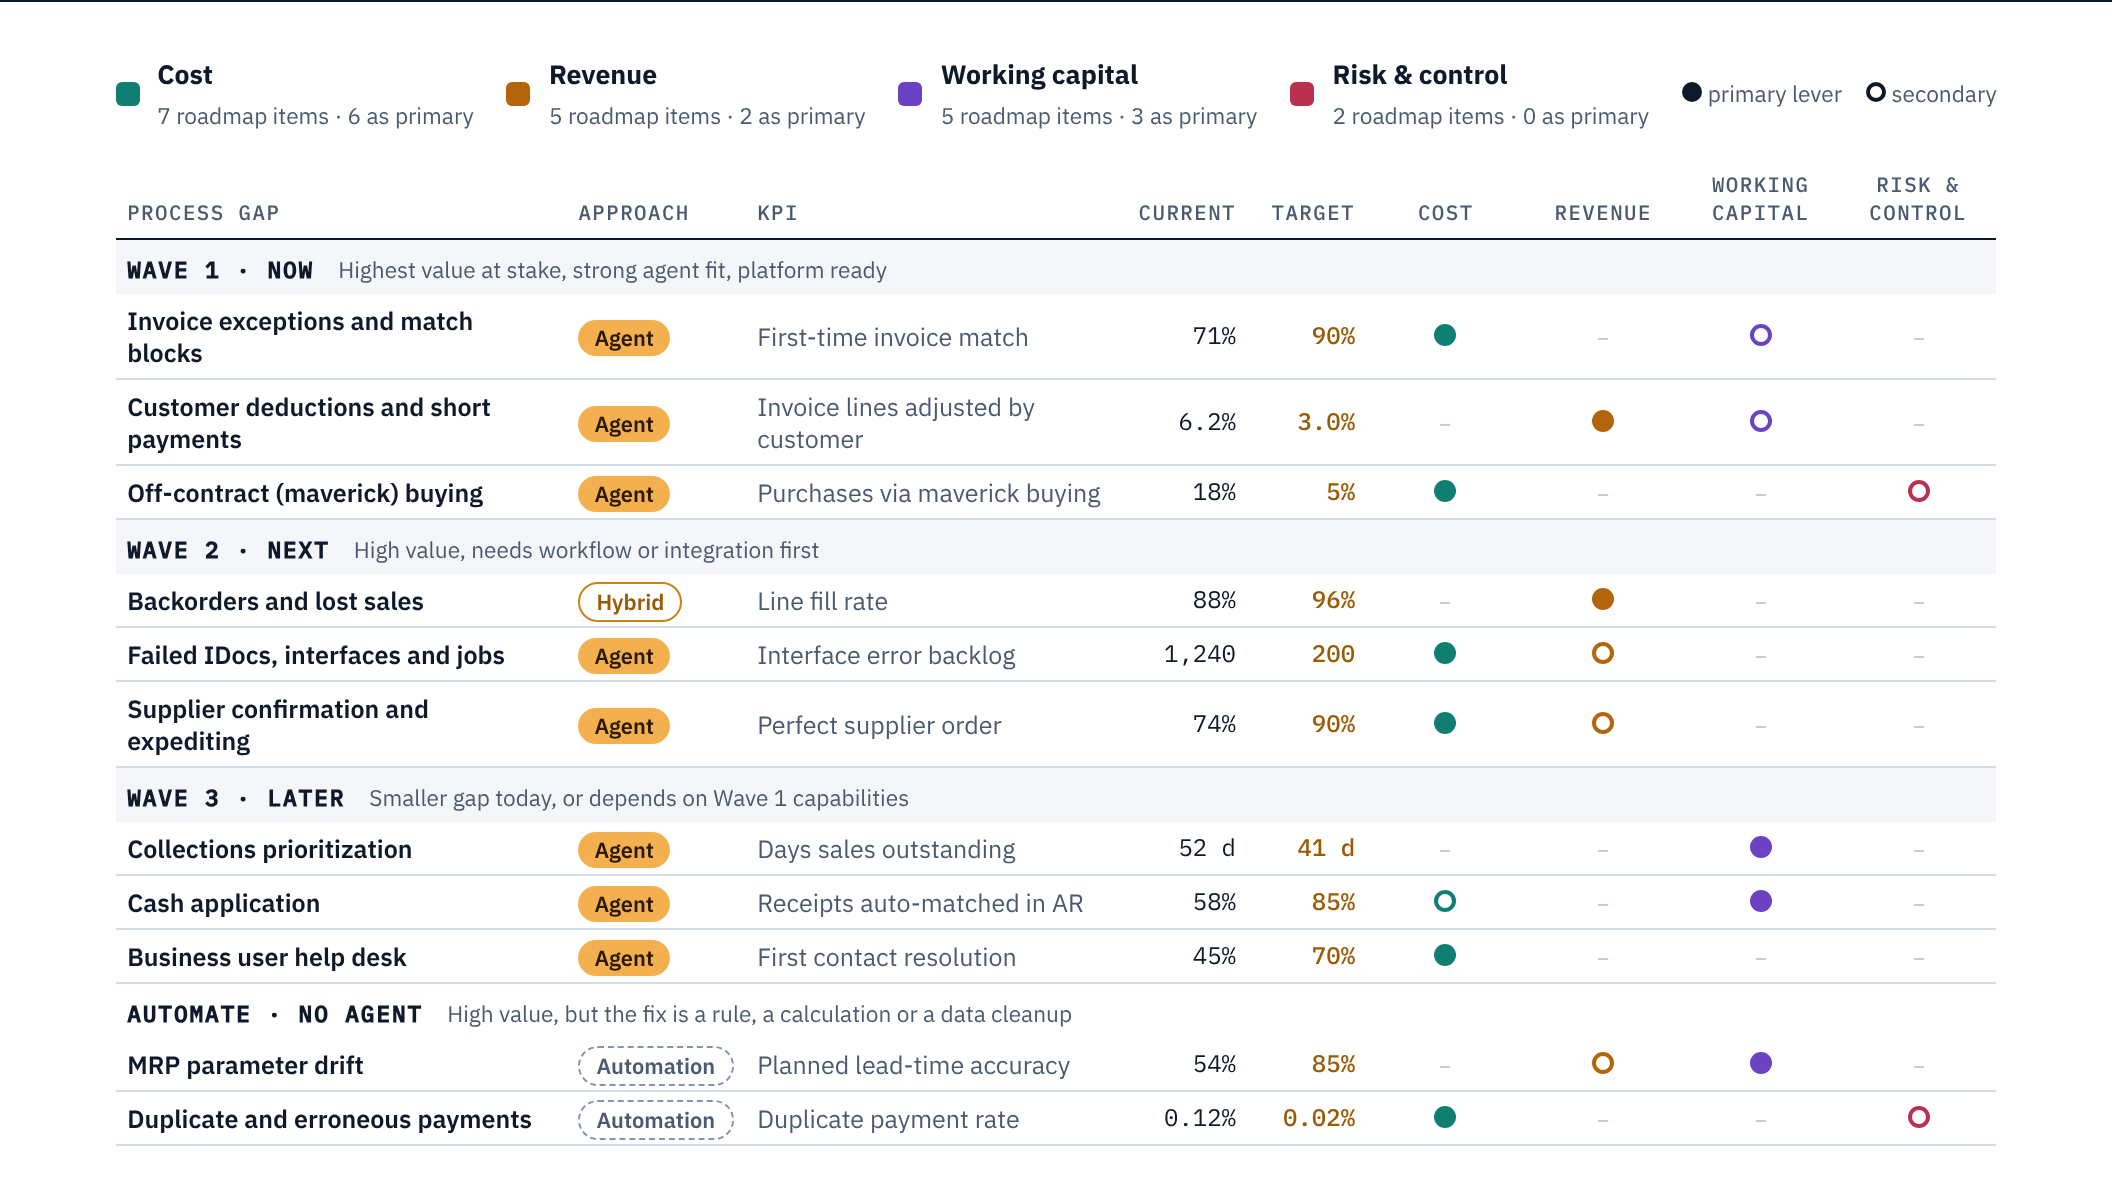Image resolution: width=2112 pixels, height=1178 pixels.
Task: Click the 0.02% target value
Action: tap(1319, 1118)
